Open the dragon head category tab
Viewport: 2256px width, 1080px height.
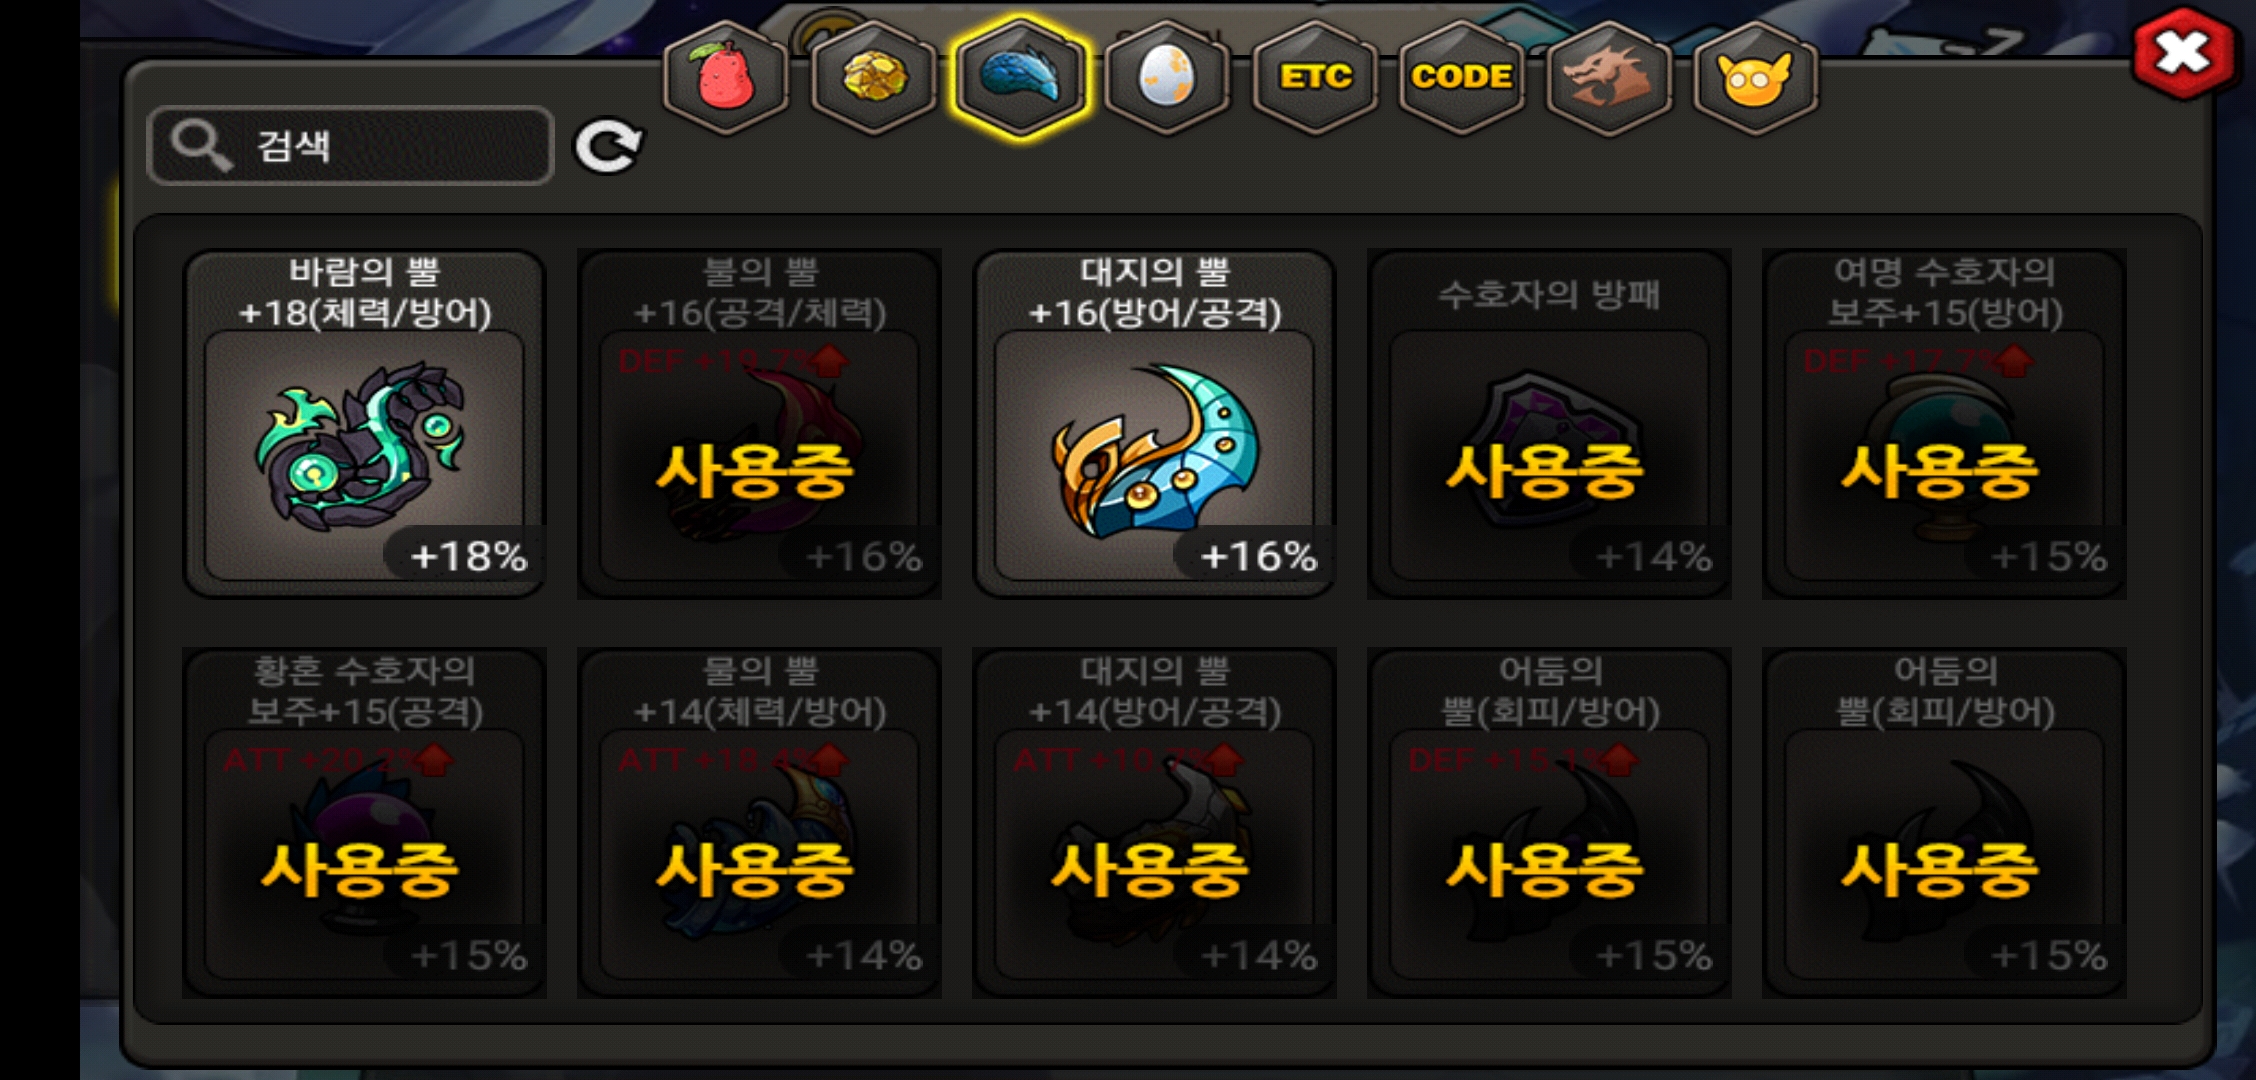pos(1608,78)
